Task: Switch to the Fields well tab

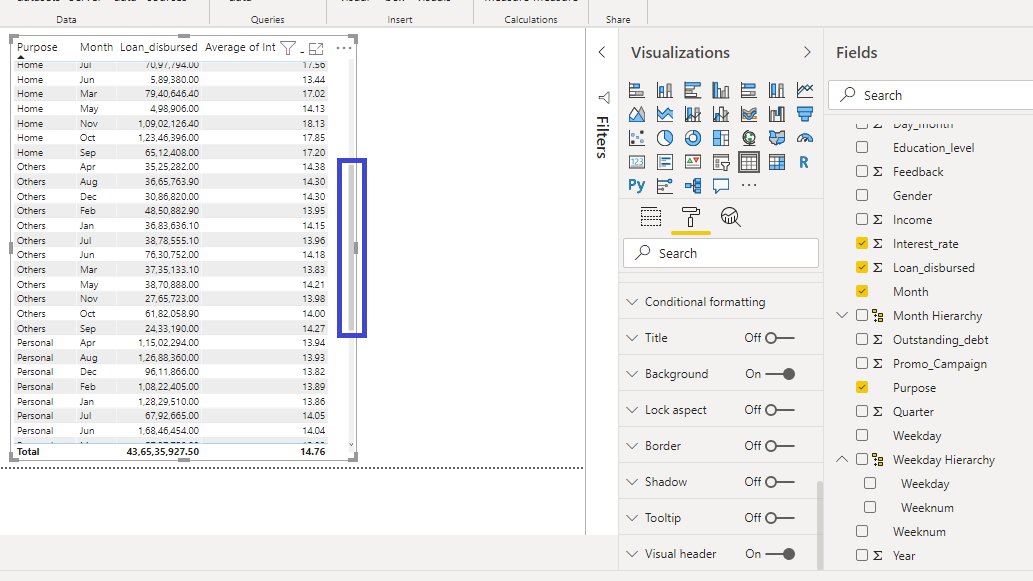Action: pyautogui.click(x=651, y=217)
